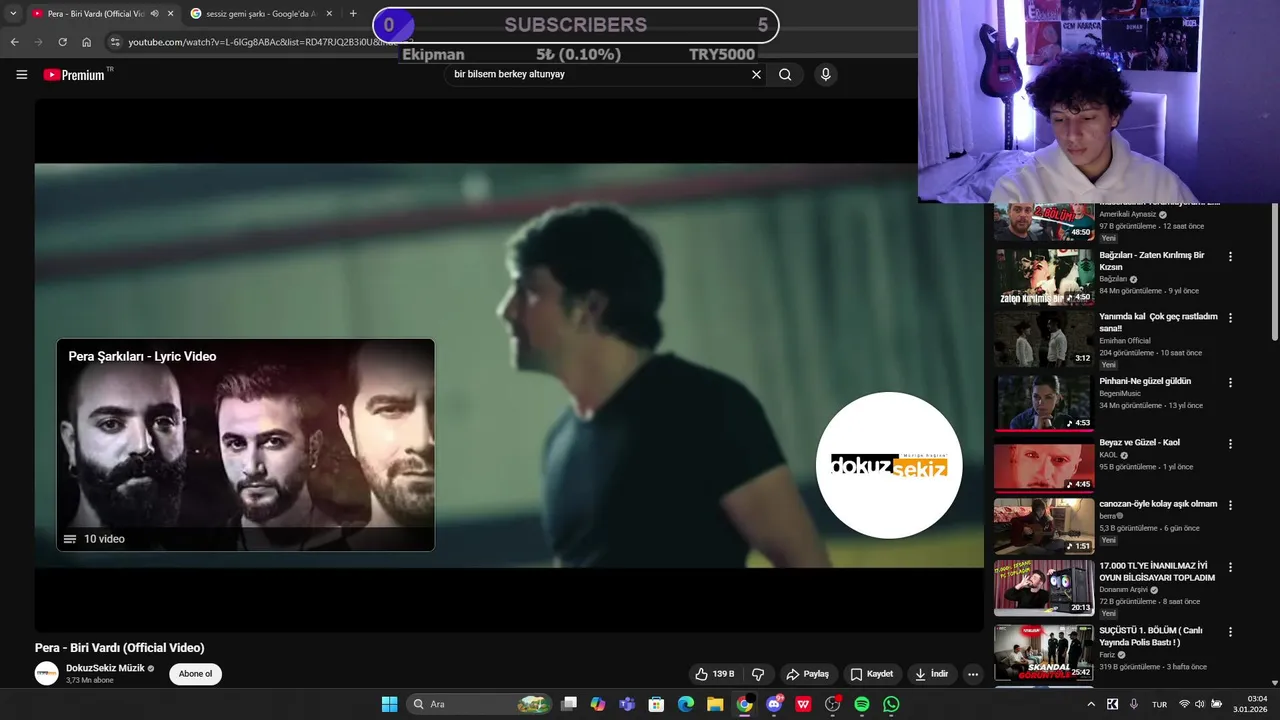The image size is (1280, 720).
Task: Open 17.000 TL'YE İNANILMAZ İYİ OYUN video
Action: (1157, 572)
